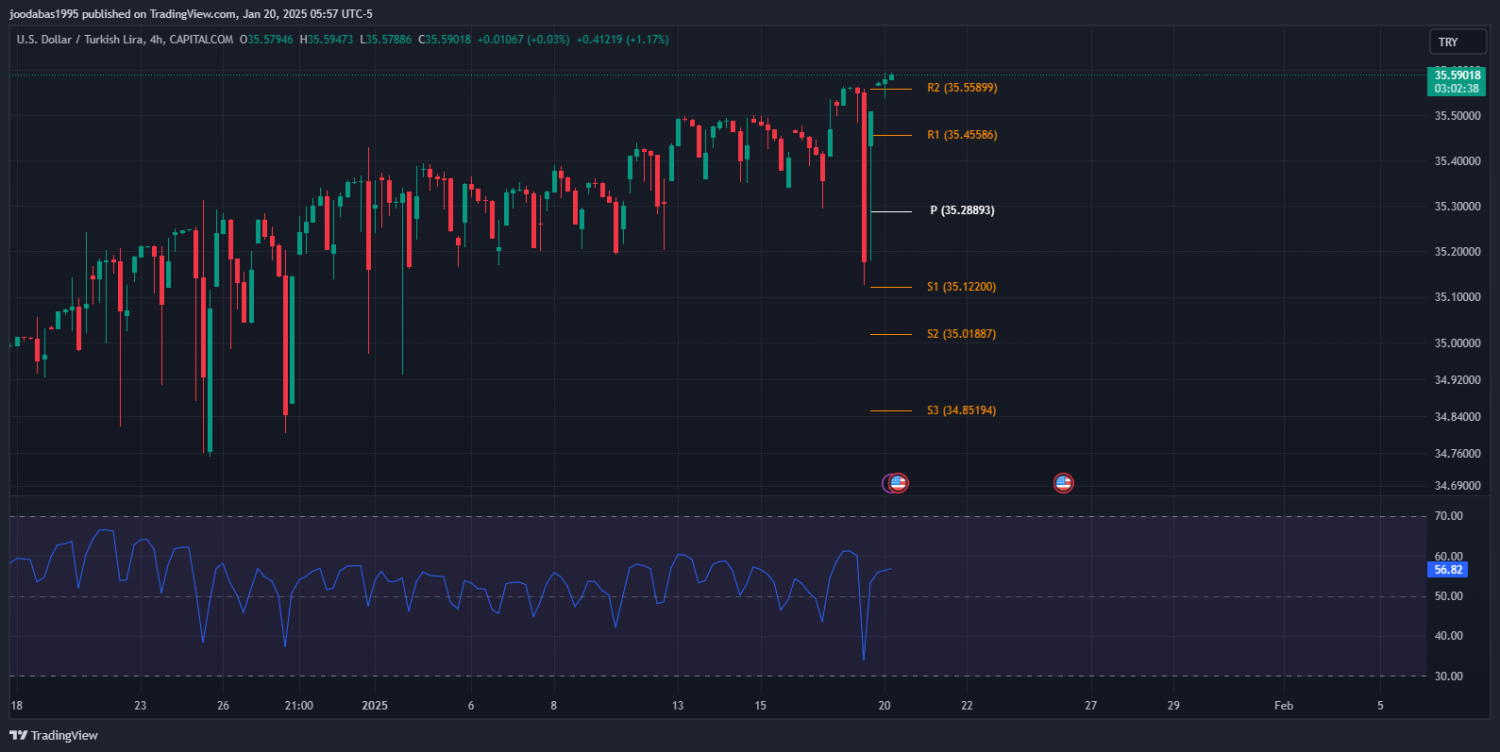
Task: Click the Feb label on the time axis
Action: point(1283,706)
